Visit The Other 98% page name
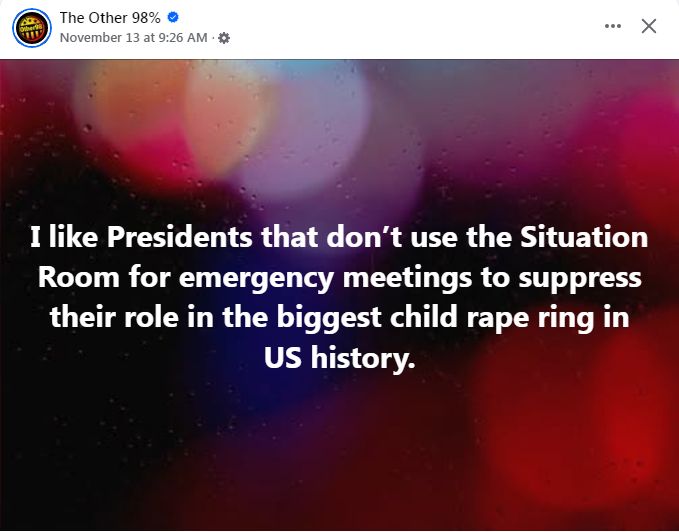This screenshot has width=679, height=532. click(x=110, y=18)
